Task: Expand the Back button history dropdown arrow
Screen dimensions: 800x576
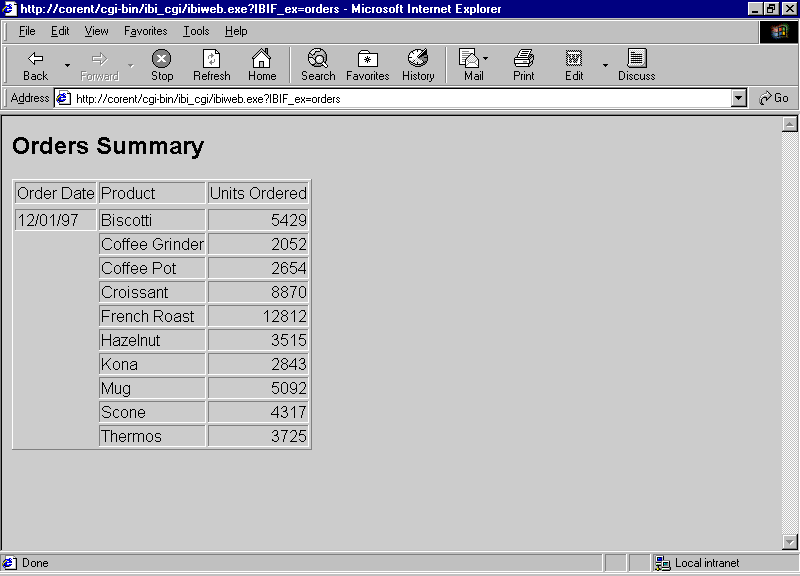Action: point(67,65)
